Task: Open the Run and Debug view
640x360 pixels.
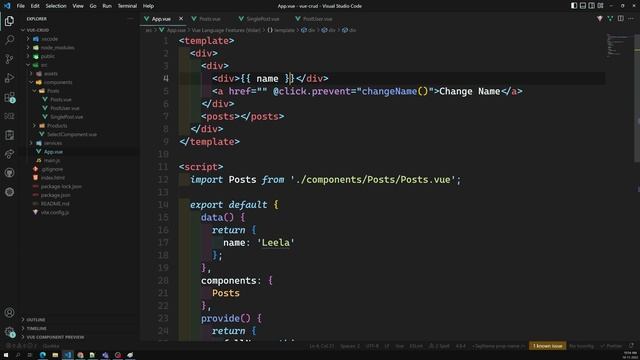Action: [x=9, y=78]
